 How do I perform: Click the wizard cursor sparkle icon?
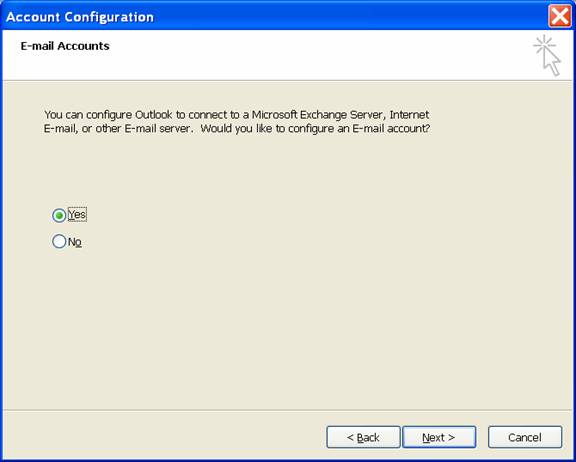coord(547,55)
